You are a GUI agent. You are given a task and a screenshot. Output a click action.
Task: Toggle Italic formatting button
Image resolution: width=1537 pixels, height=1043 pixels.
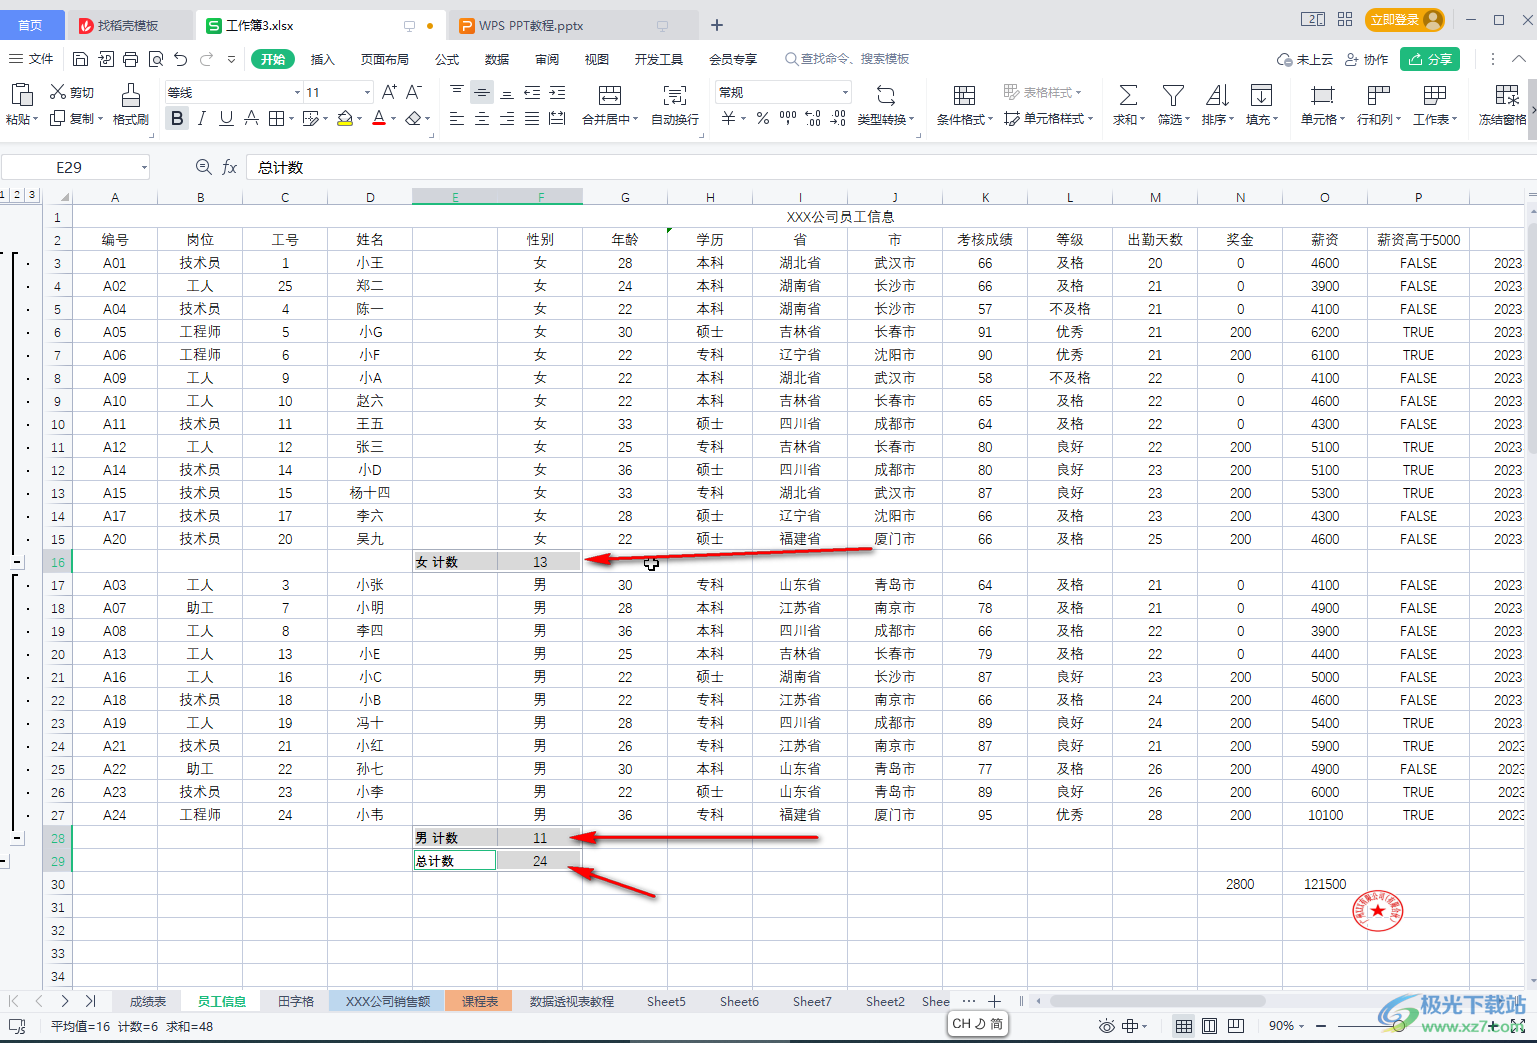(202, 119)
